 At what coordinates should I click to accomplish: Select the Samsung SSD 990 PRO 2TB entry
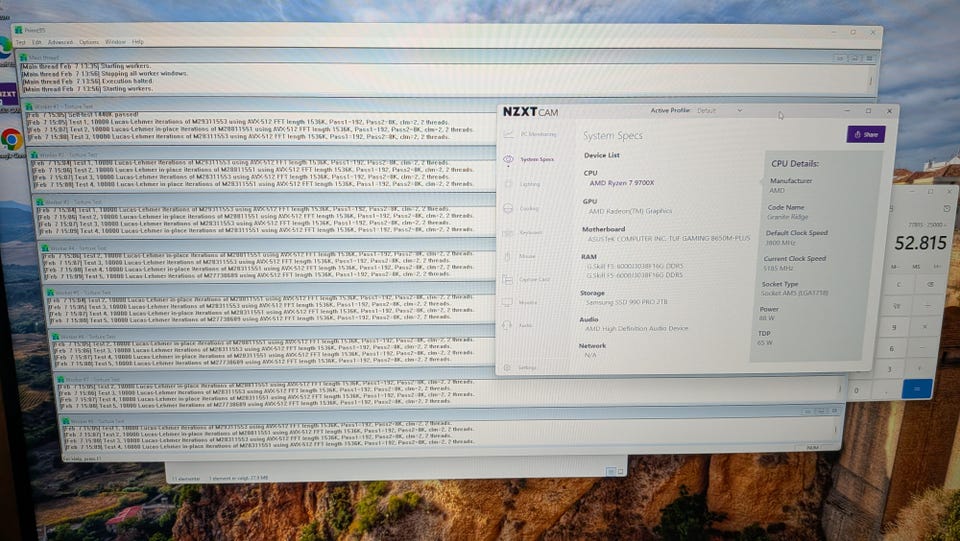tap(626, 302)
